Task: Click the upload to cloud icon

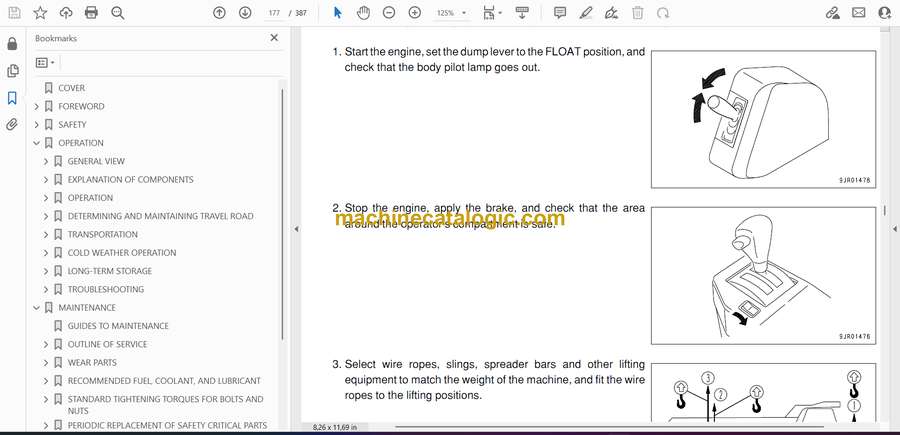Action: coord(66,13)
